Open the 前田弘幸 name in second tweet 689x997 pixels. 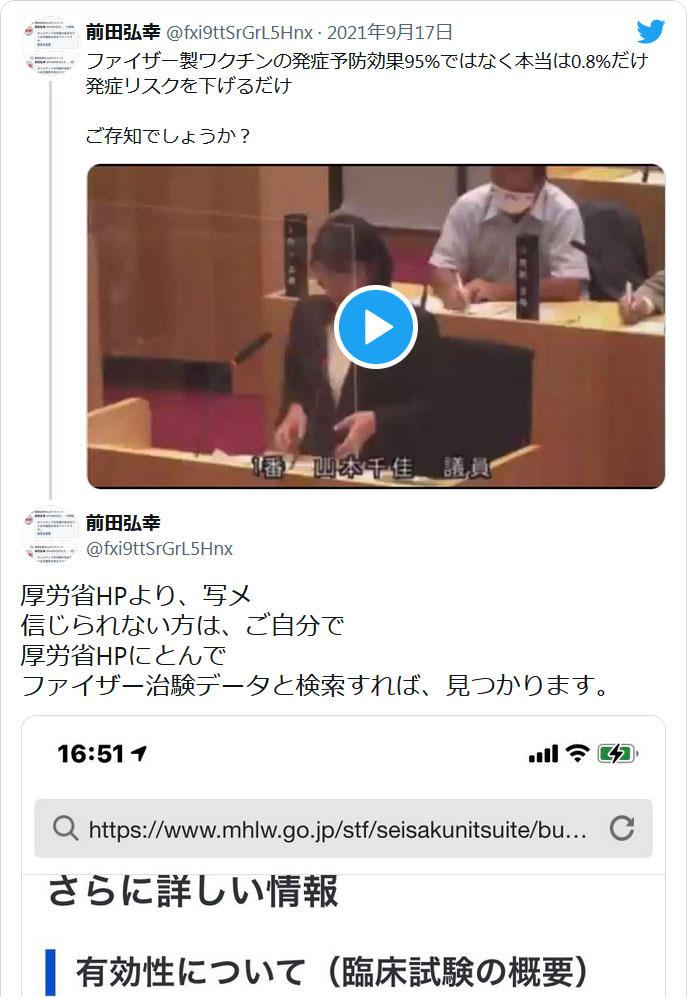point(123,523)
